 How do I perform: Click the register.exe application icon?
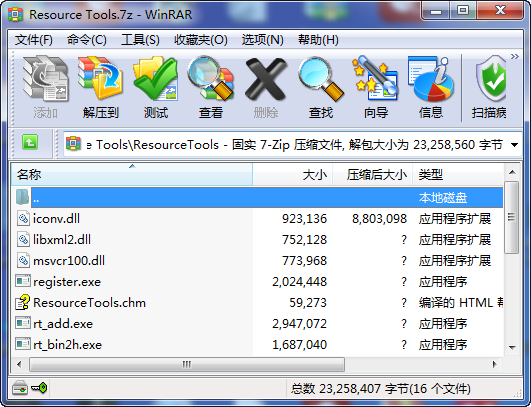point(23,281)
